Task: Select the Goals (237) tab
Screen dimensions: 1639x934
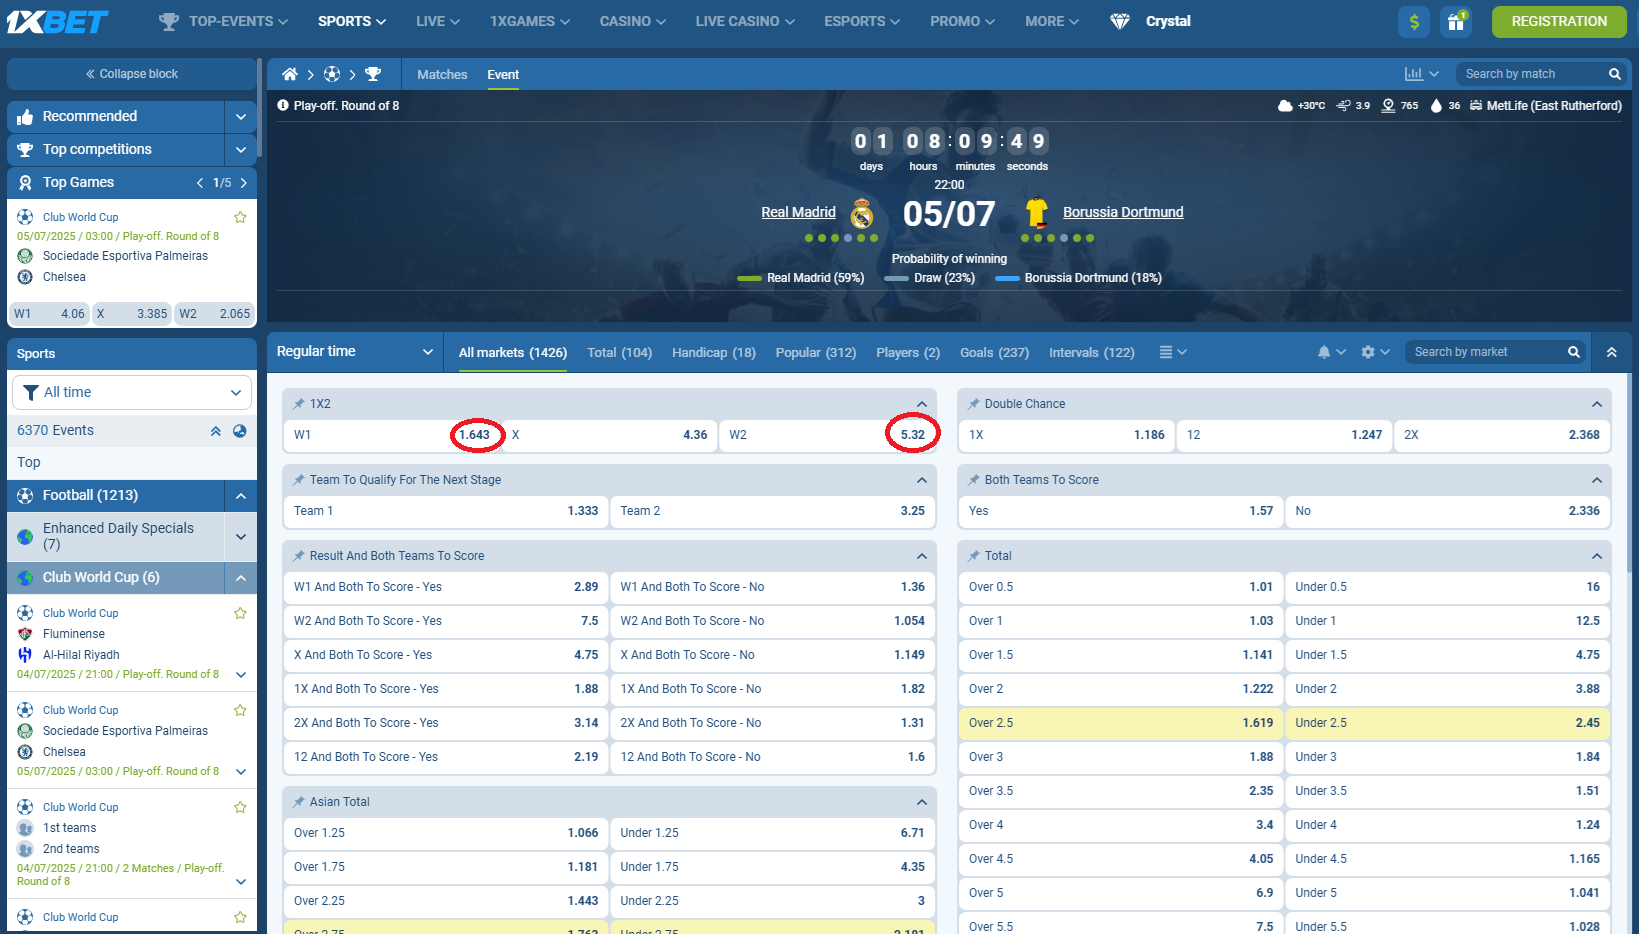Action: tap(994, 352)
